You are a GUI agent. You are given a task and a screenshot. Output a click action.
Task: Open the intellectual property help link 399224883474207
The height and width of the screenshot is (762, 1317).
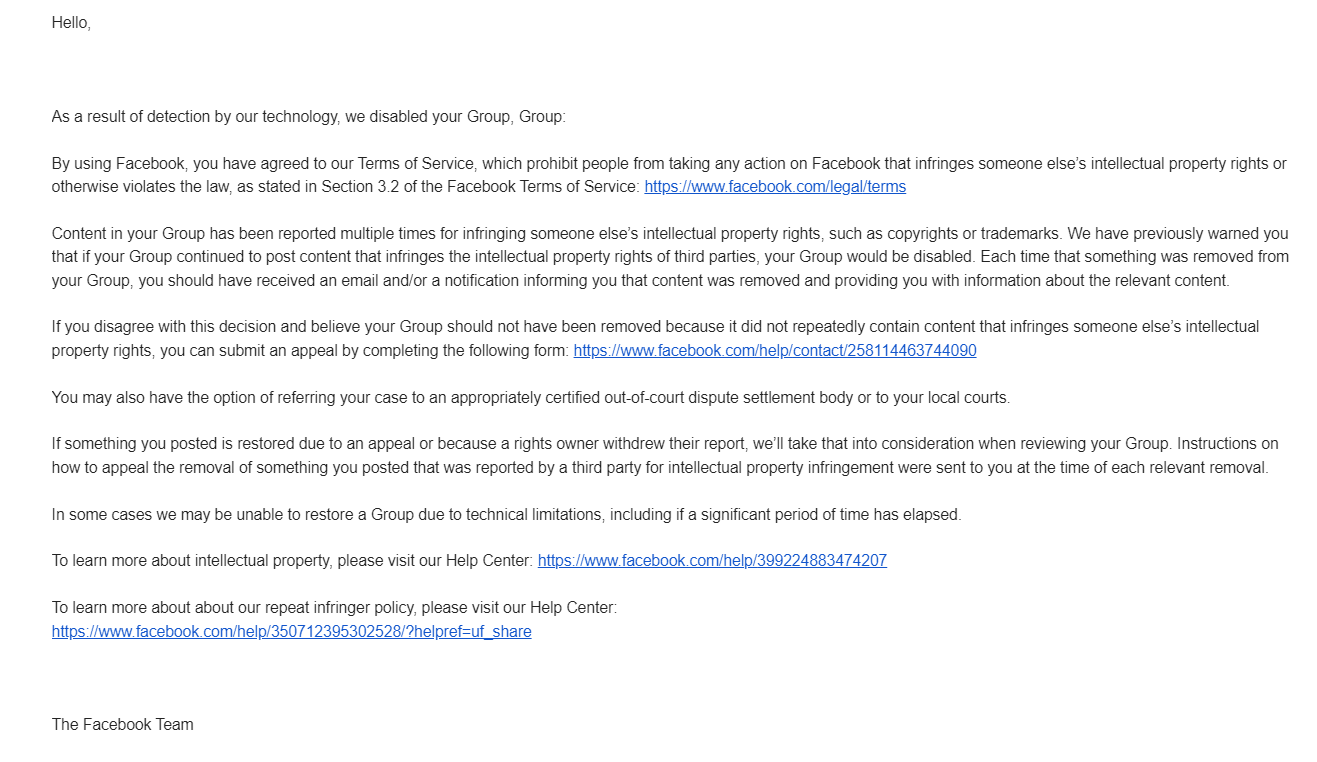712,561
